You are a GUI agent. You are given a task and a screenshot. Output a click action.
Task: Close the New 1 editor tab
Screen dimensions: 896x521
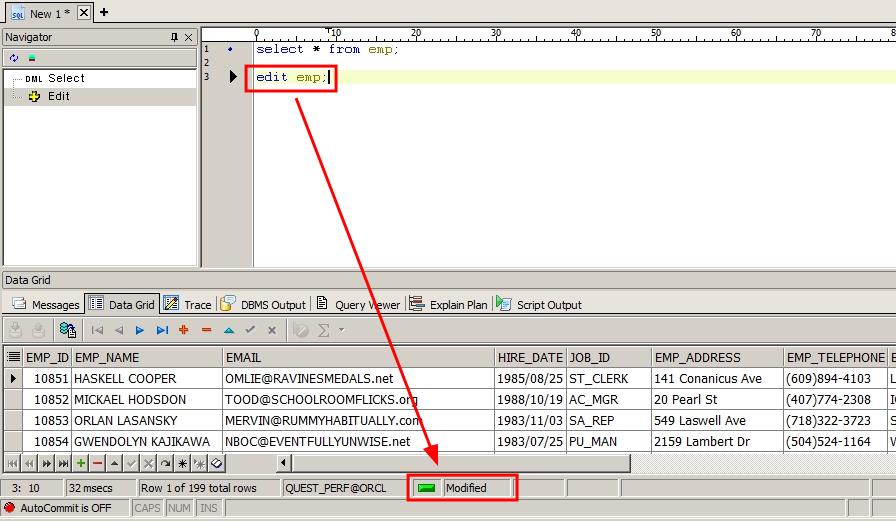pos(84,13)
